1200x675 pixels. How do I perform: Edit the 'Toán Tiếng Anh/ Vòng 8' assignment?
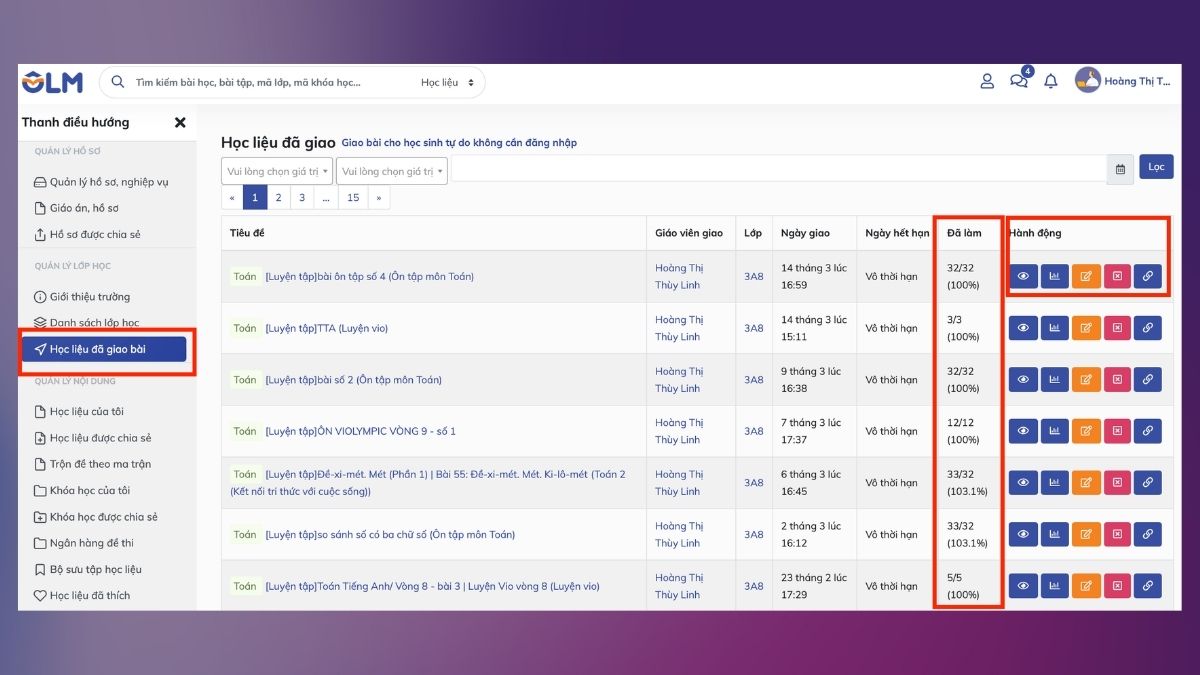click(x=1086, y=586)
